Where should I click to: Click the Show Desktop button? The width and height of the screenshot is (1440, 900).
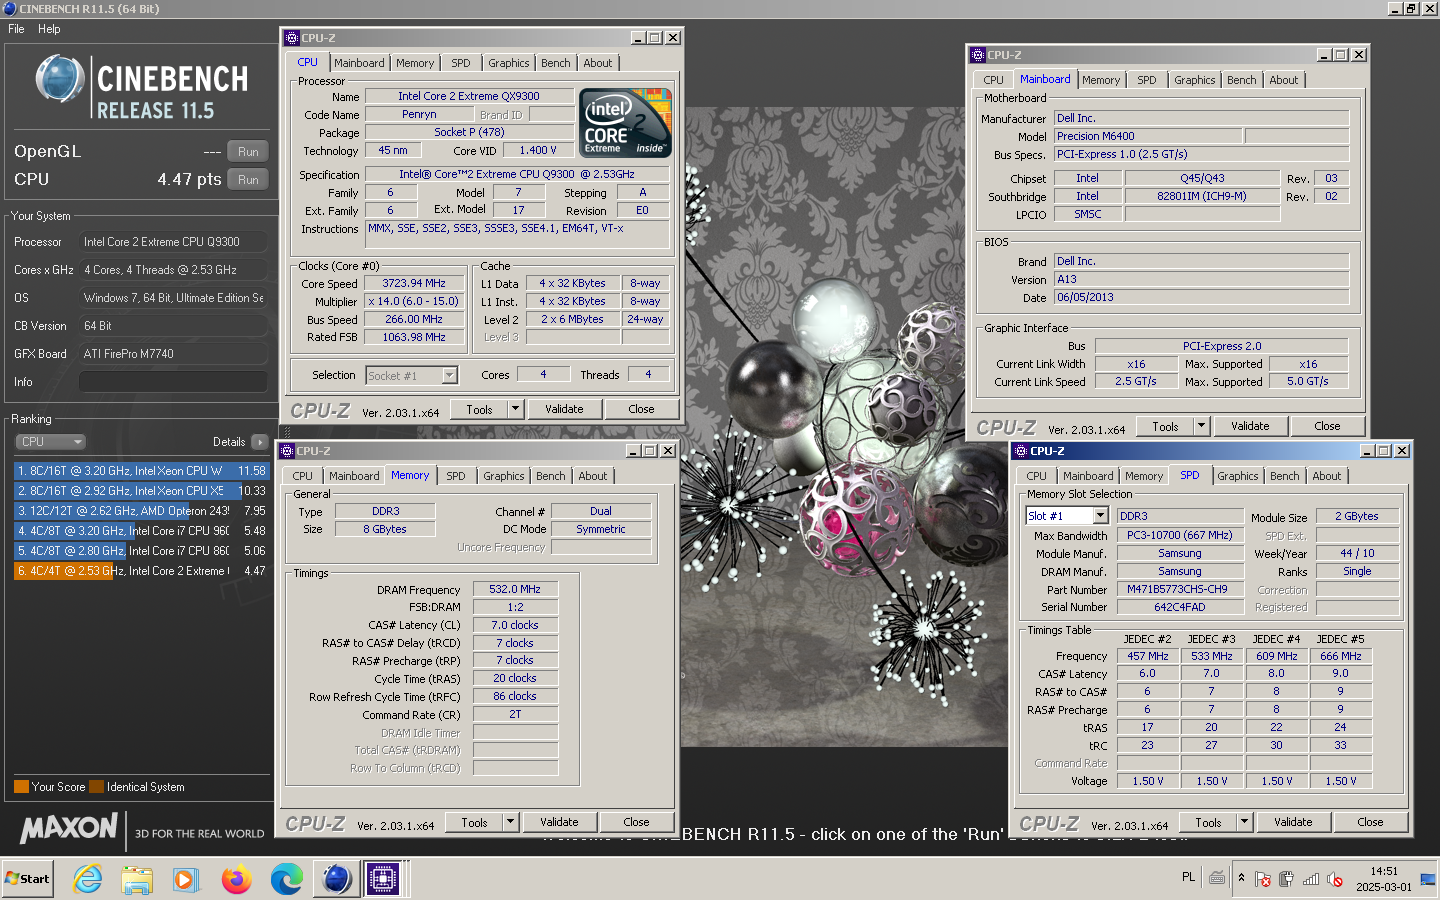click(x=1428, y=879)
